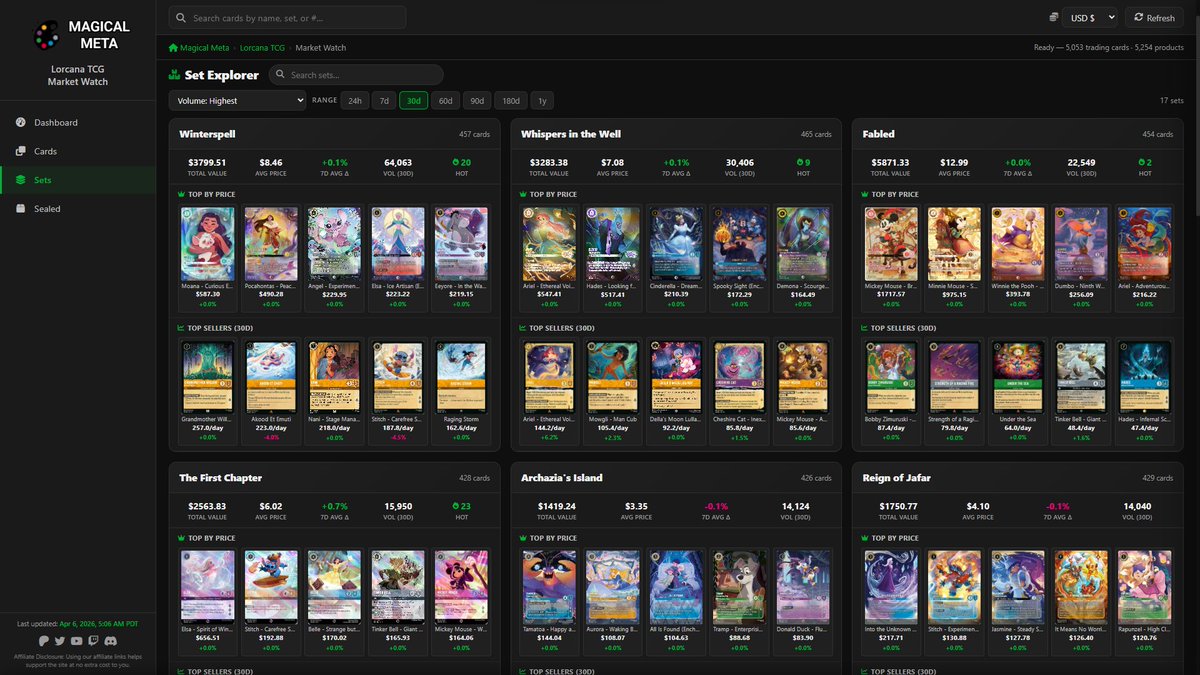Viewport: 1200px width, 675px height.
Task: Set range to 7d
Action: pyautogui.click(x=384, y=100)
